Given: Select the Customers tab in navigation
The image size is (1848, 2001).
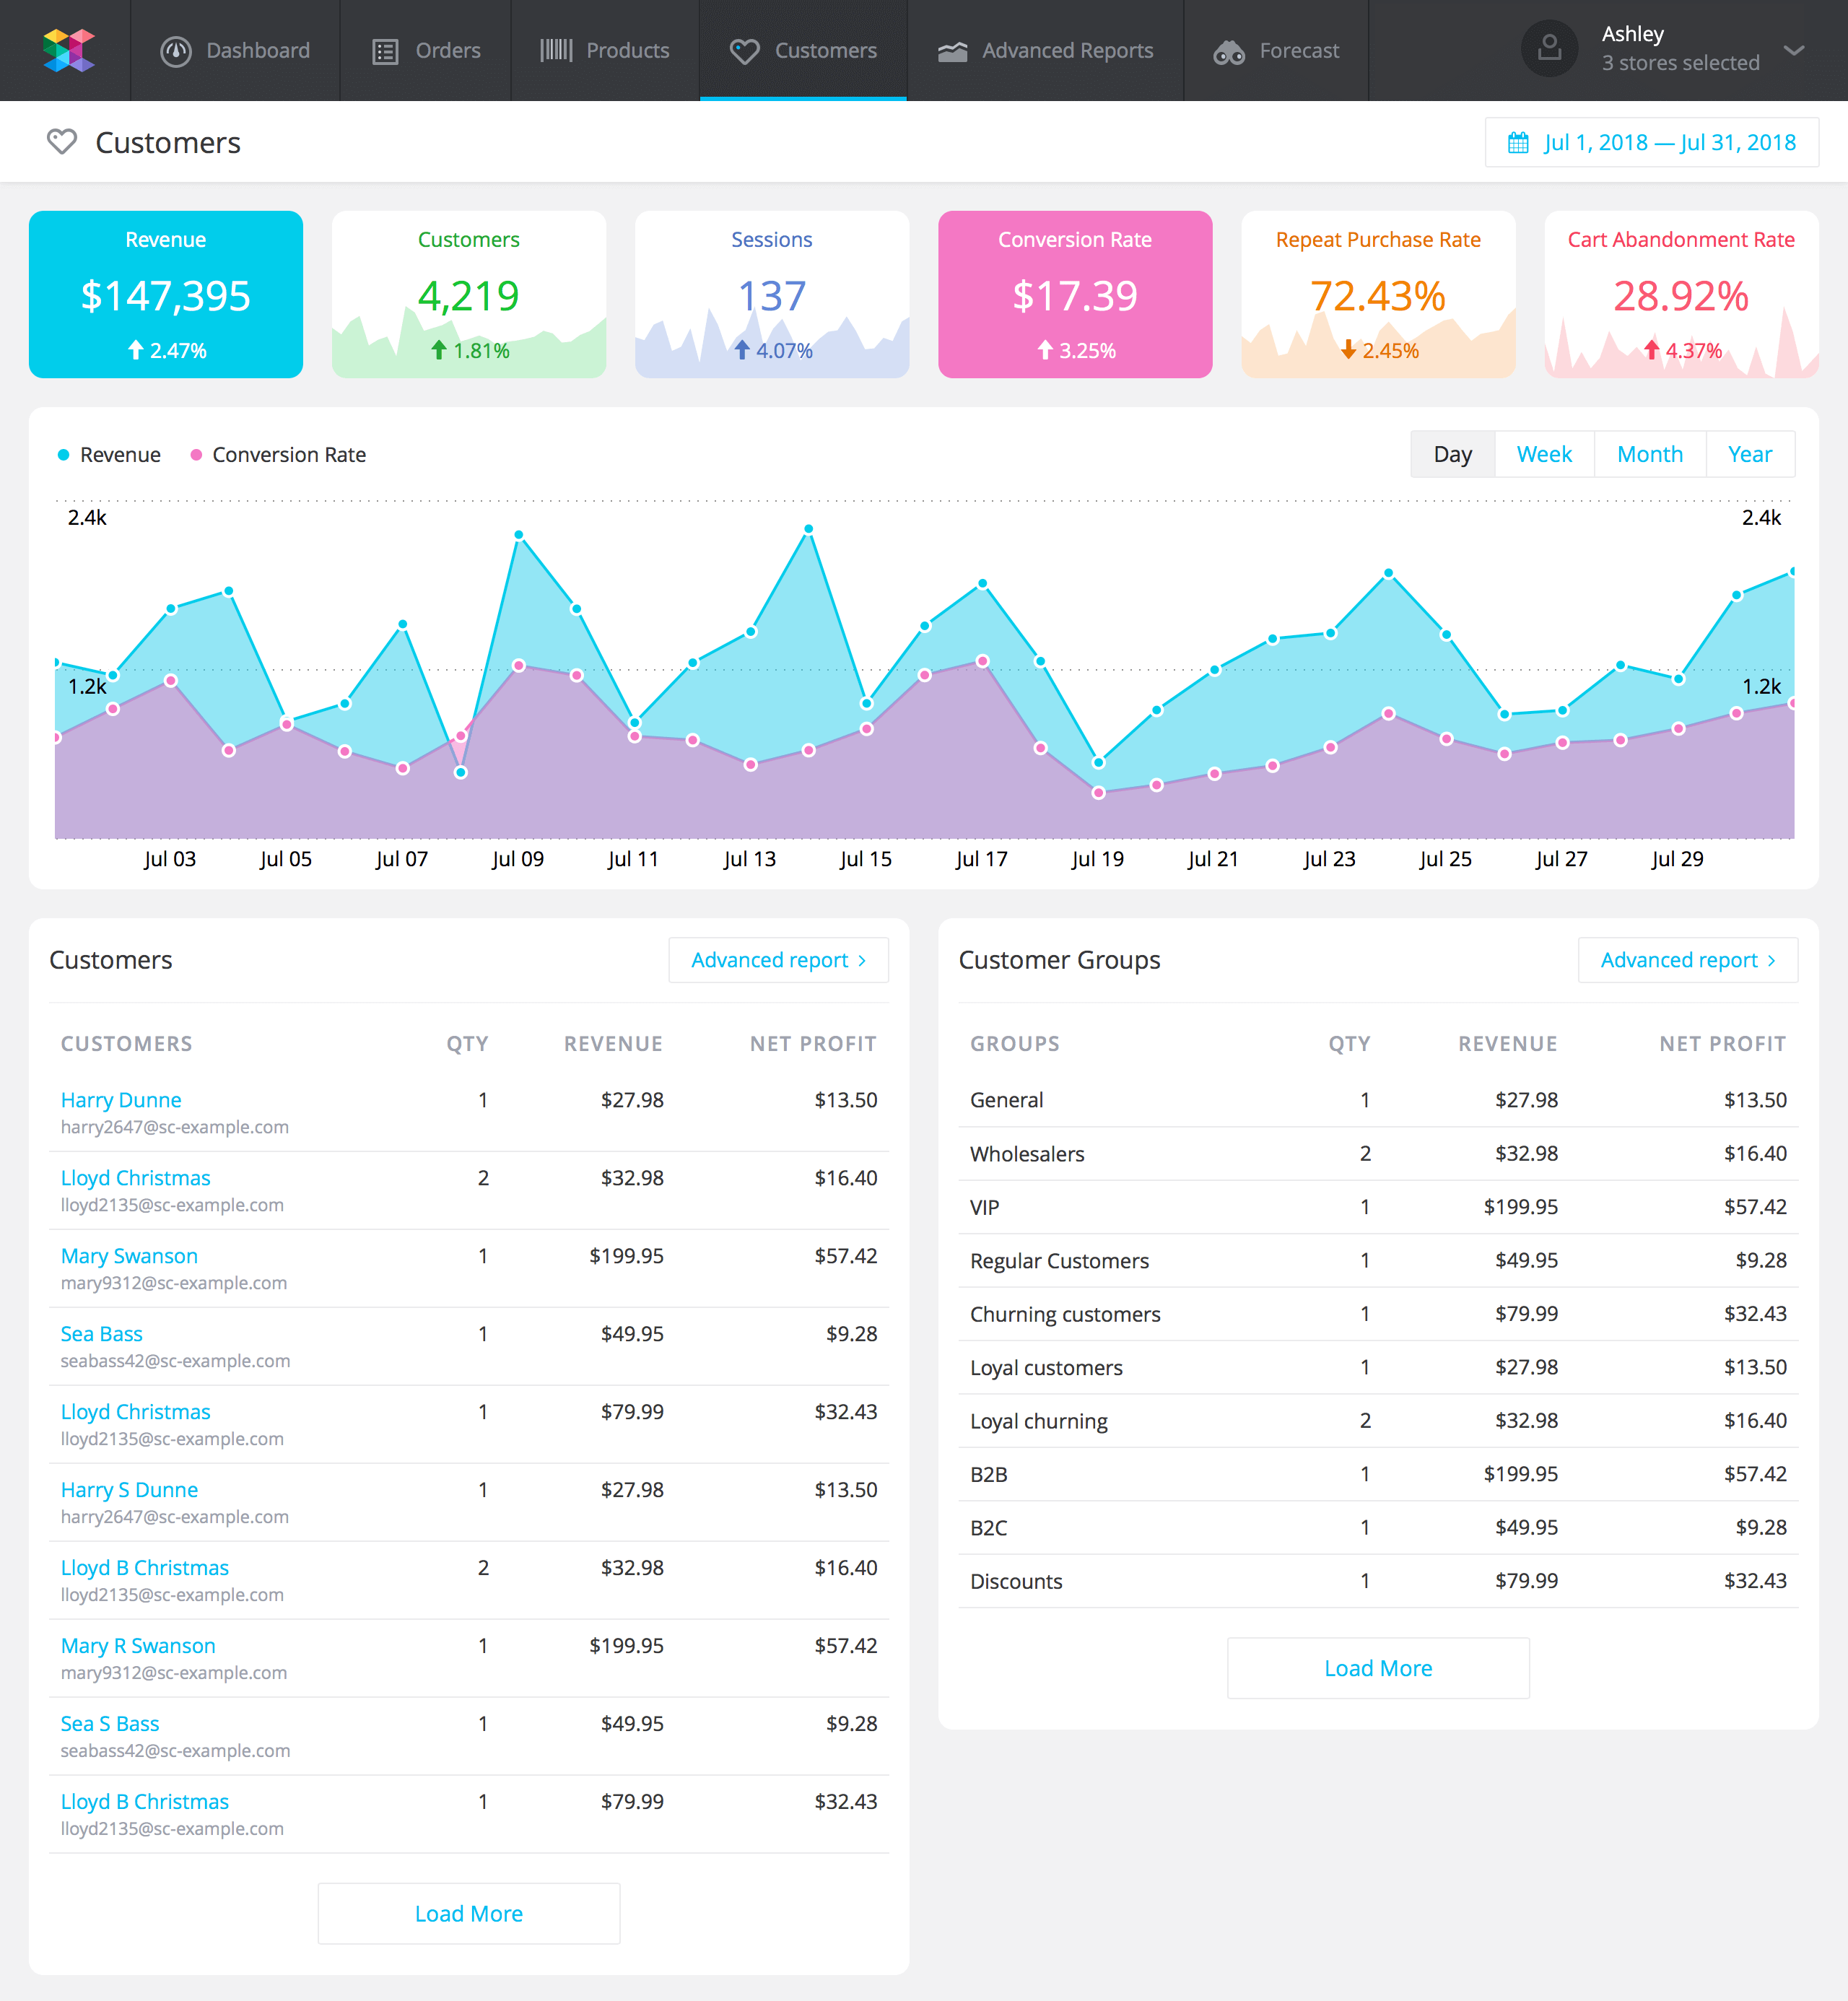Looking at the screenshot, I should click(806, 51).
